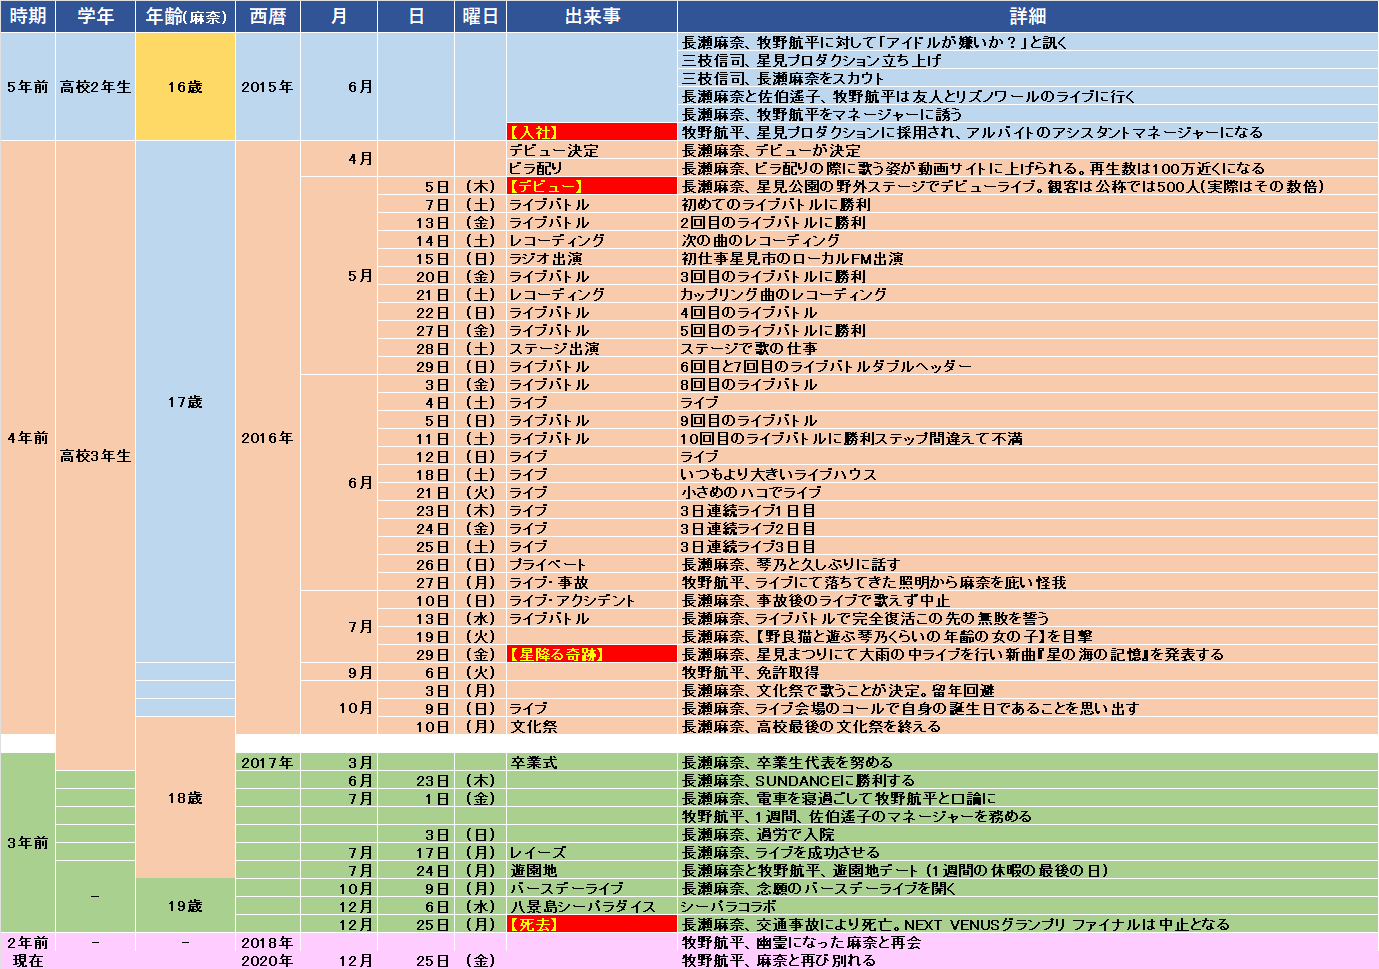The height and width of the screenshot is (969, 1379).
Task: Click the 2020年 year cell
Action: pos(267,960)
